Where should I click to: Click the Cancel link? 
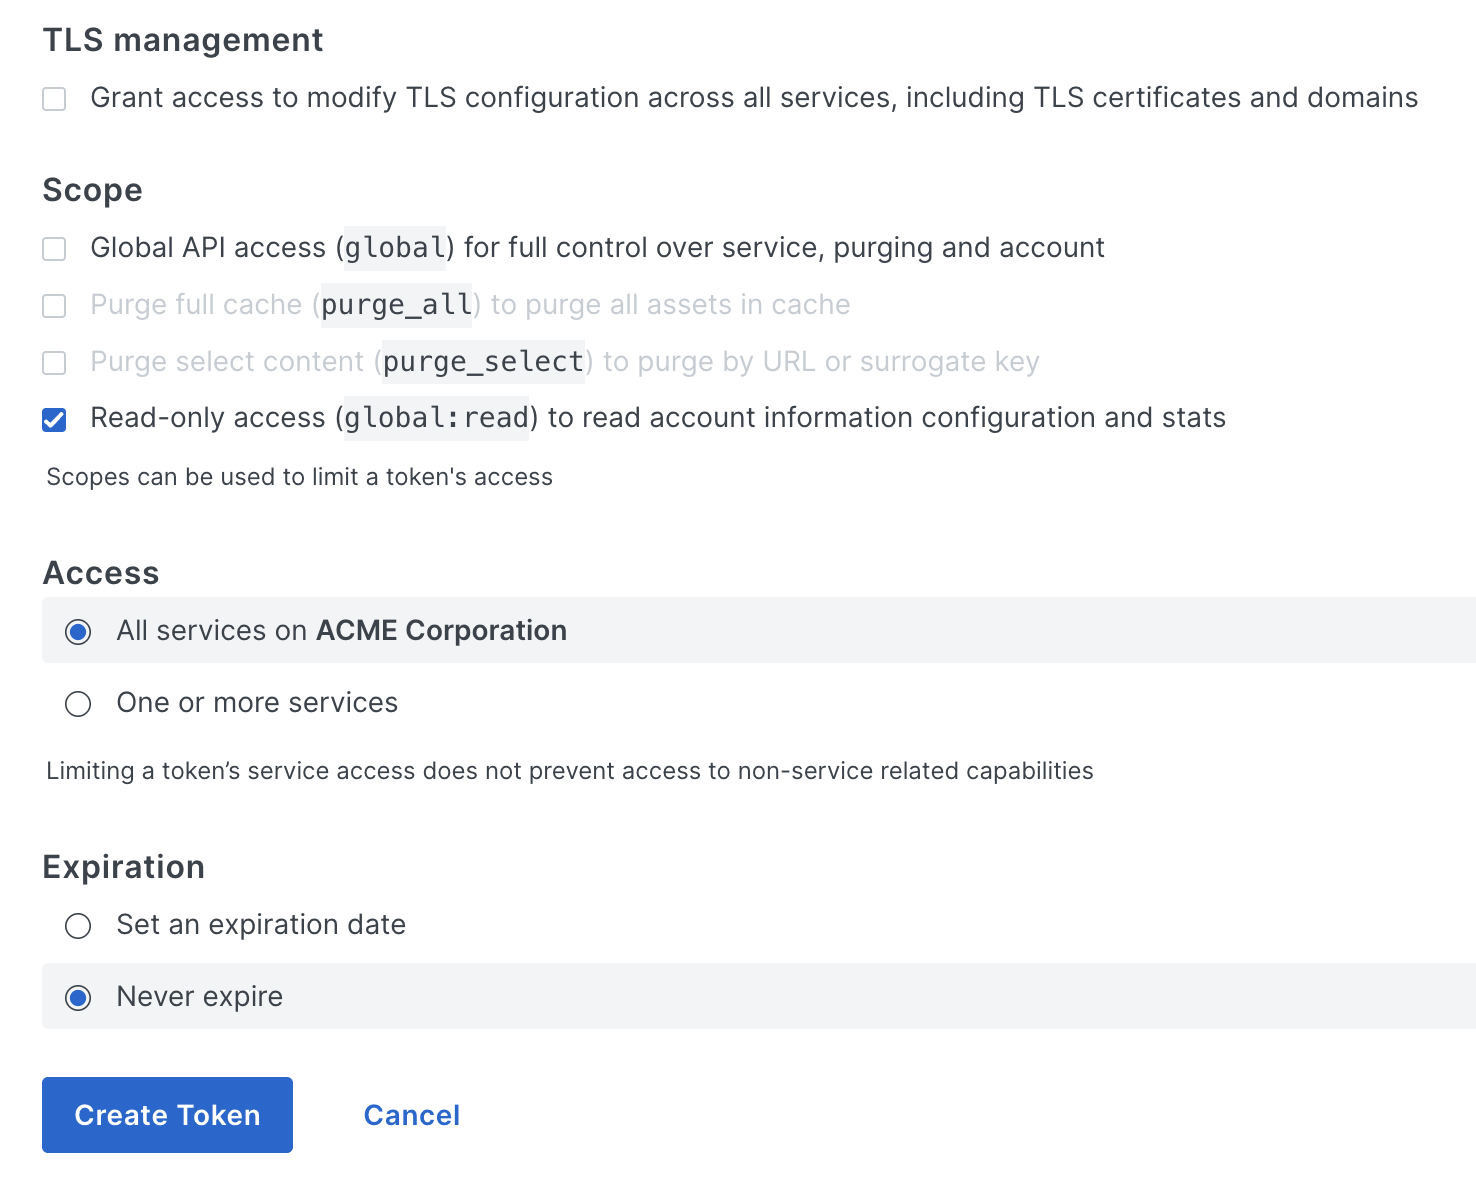(x=411, y=1114)
